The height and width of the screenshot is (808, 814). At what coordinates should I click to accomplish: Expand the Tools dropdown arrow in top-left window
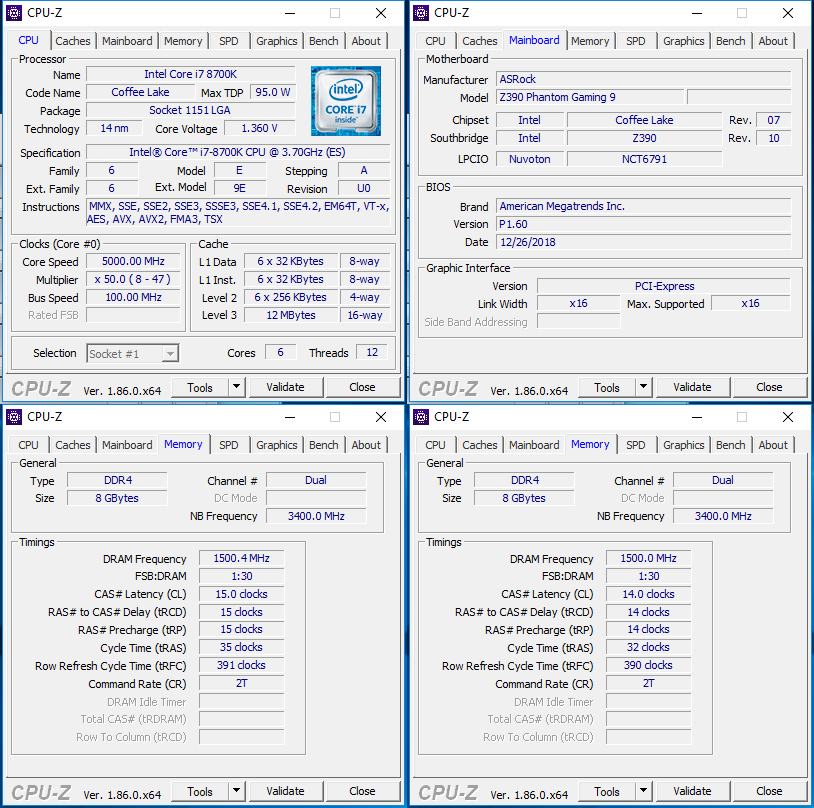point(236,387)
